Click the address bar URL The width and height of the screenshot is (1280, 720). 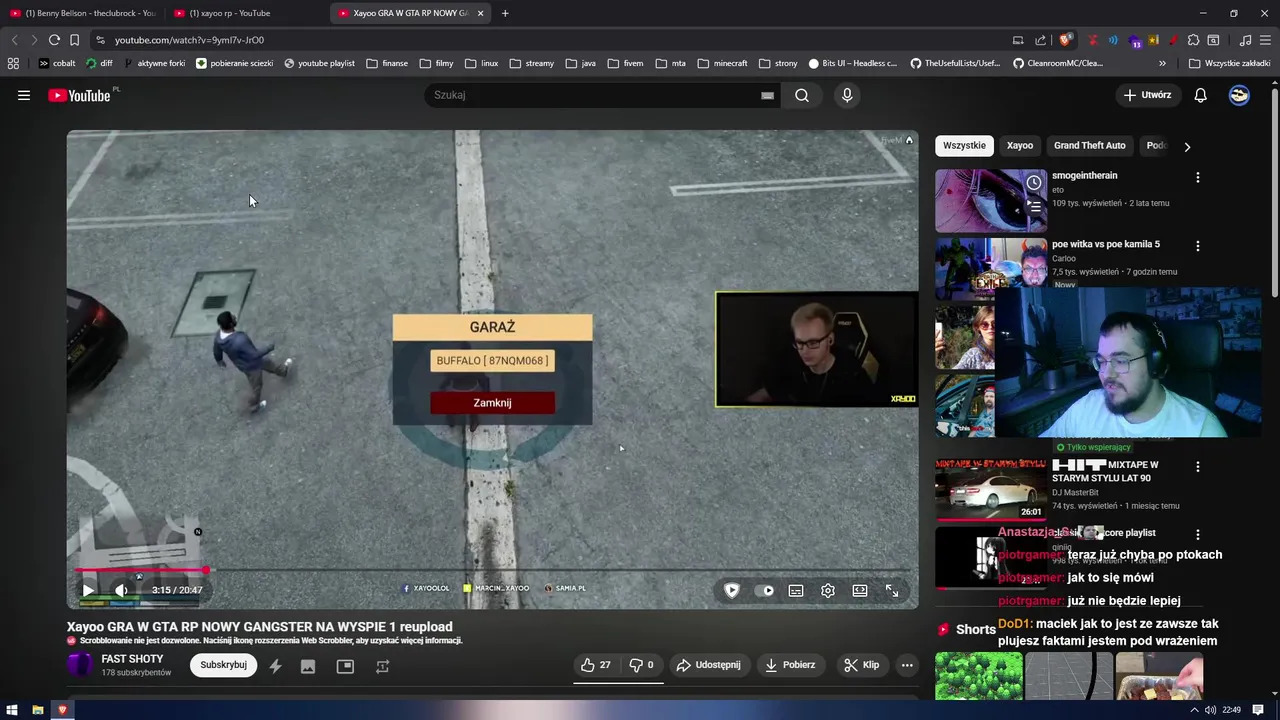[189, 40]
